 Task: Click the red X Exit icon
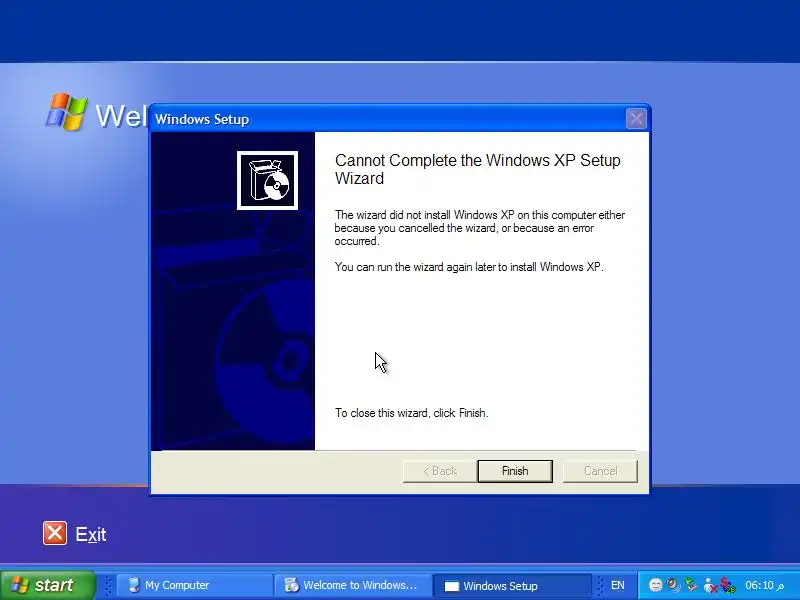point(55,533)
